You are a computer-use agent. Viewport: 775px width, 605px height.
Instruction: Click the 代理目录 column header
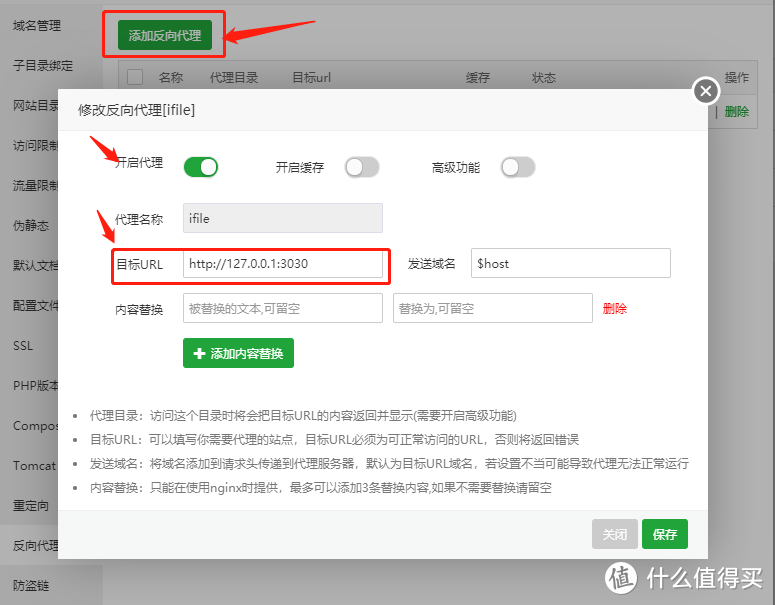(234, 78)
